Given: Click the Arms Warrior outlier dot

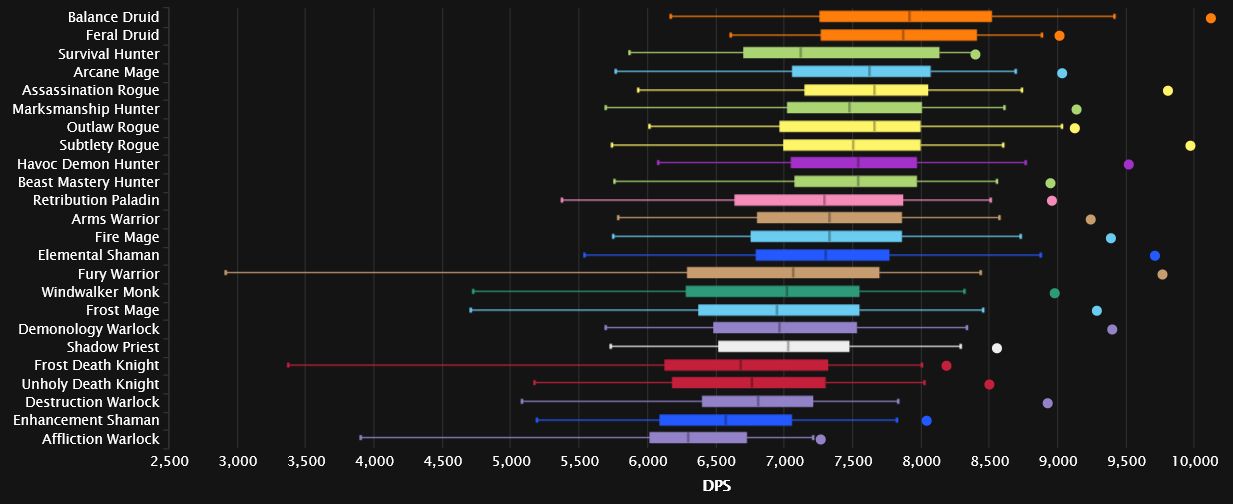Looking at the screenshot, I should [x=1090, y=219].
